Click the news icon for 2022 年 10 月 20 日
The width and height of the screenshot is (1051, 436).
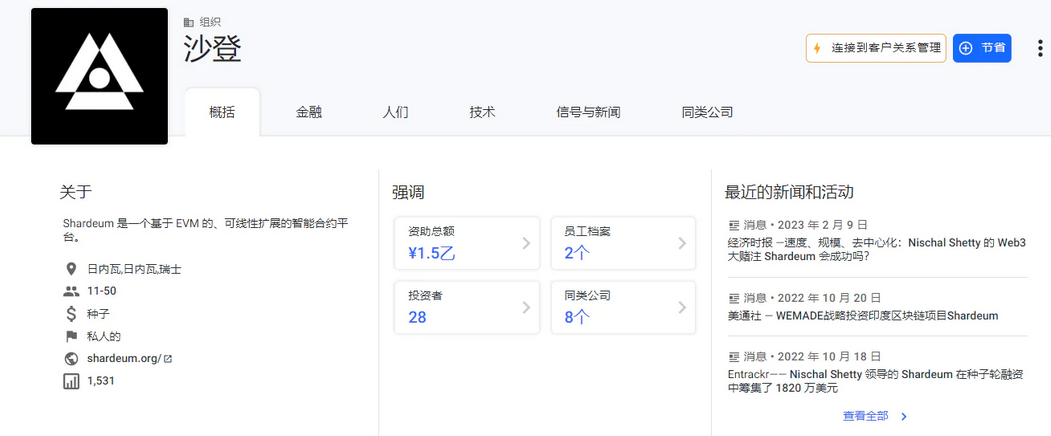coord(733,298)
